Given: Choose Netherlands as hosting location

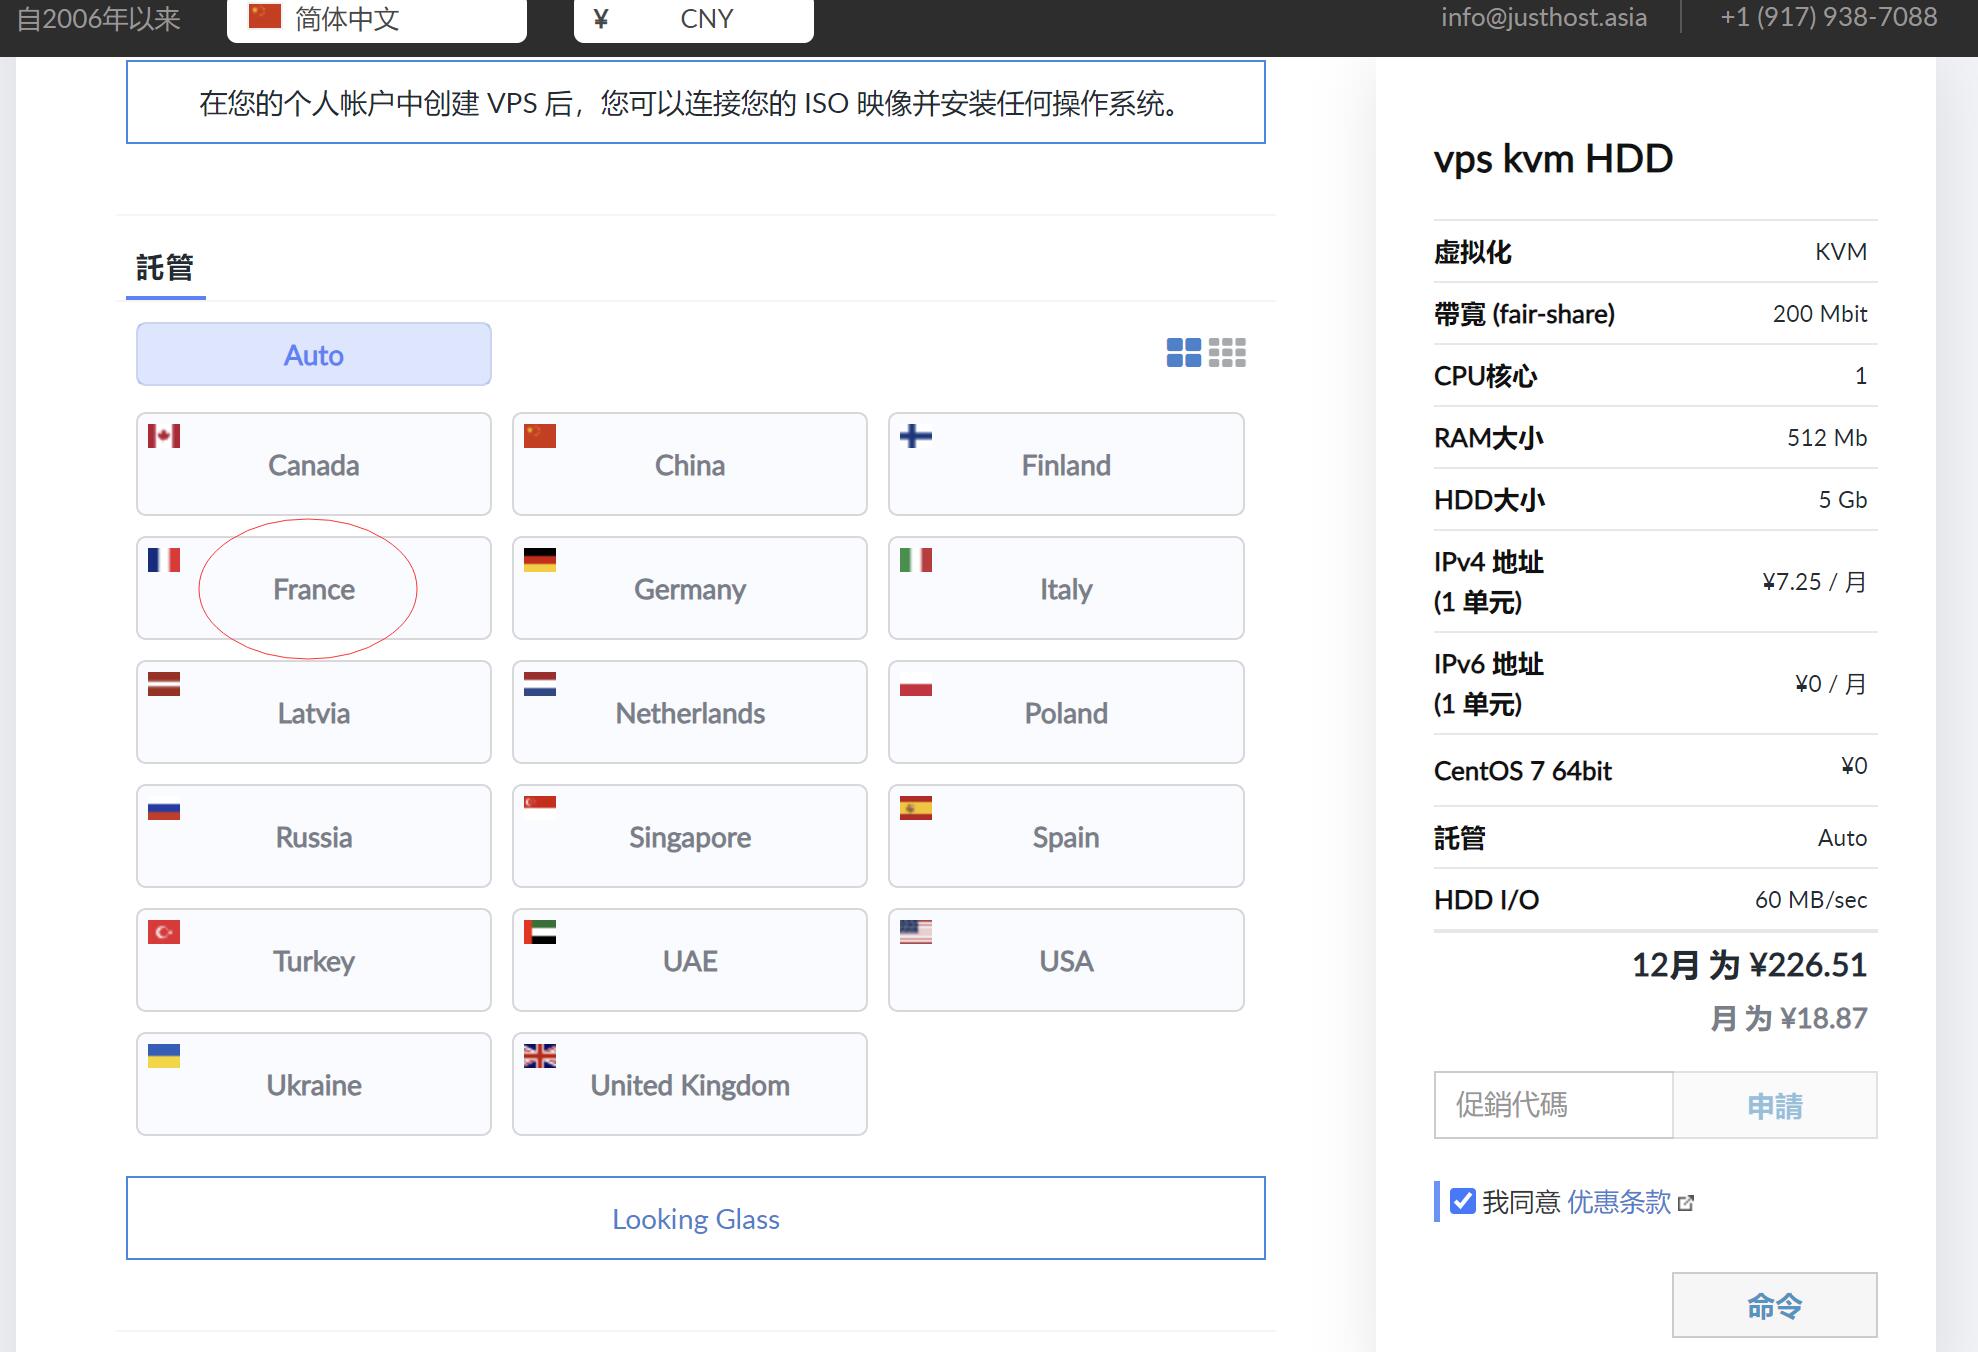Looking at the screenshot, I should coord(690,712).
